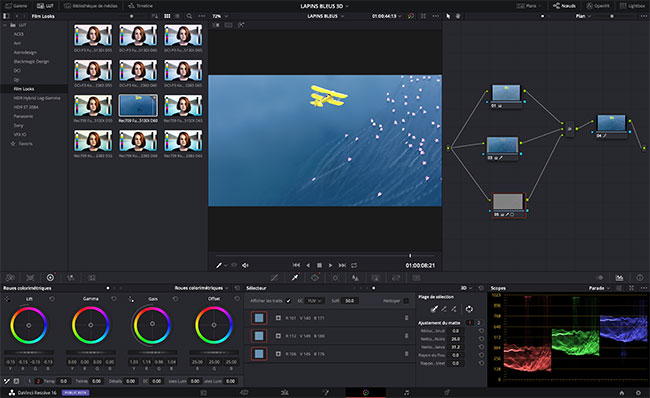
Task: Reset the Lift color wheel
Action: click(x=52, y=298)
